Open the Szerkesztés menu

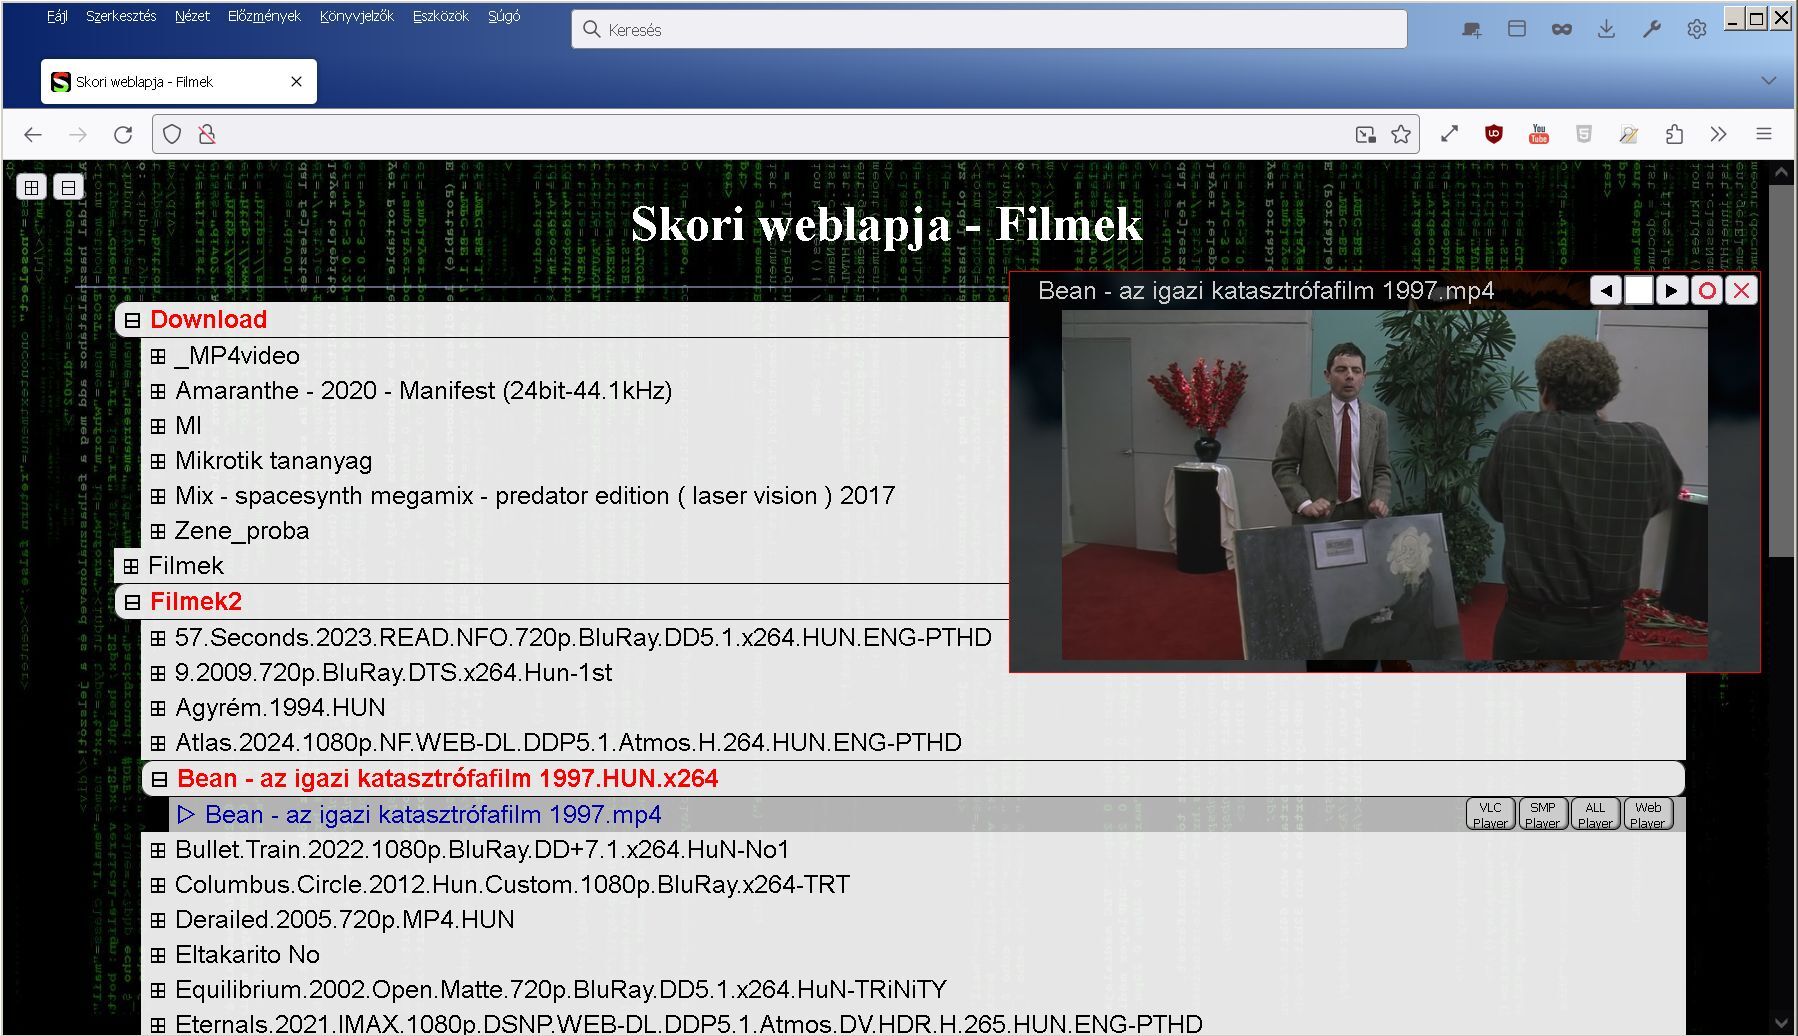(x=121, y=16)
